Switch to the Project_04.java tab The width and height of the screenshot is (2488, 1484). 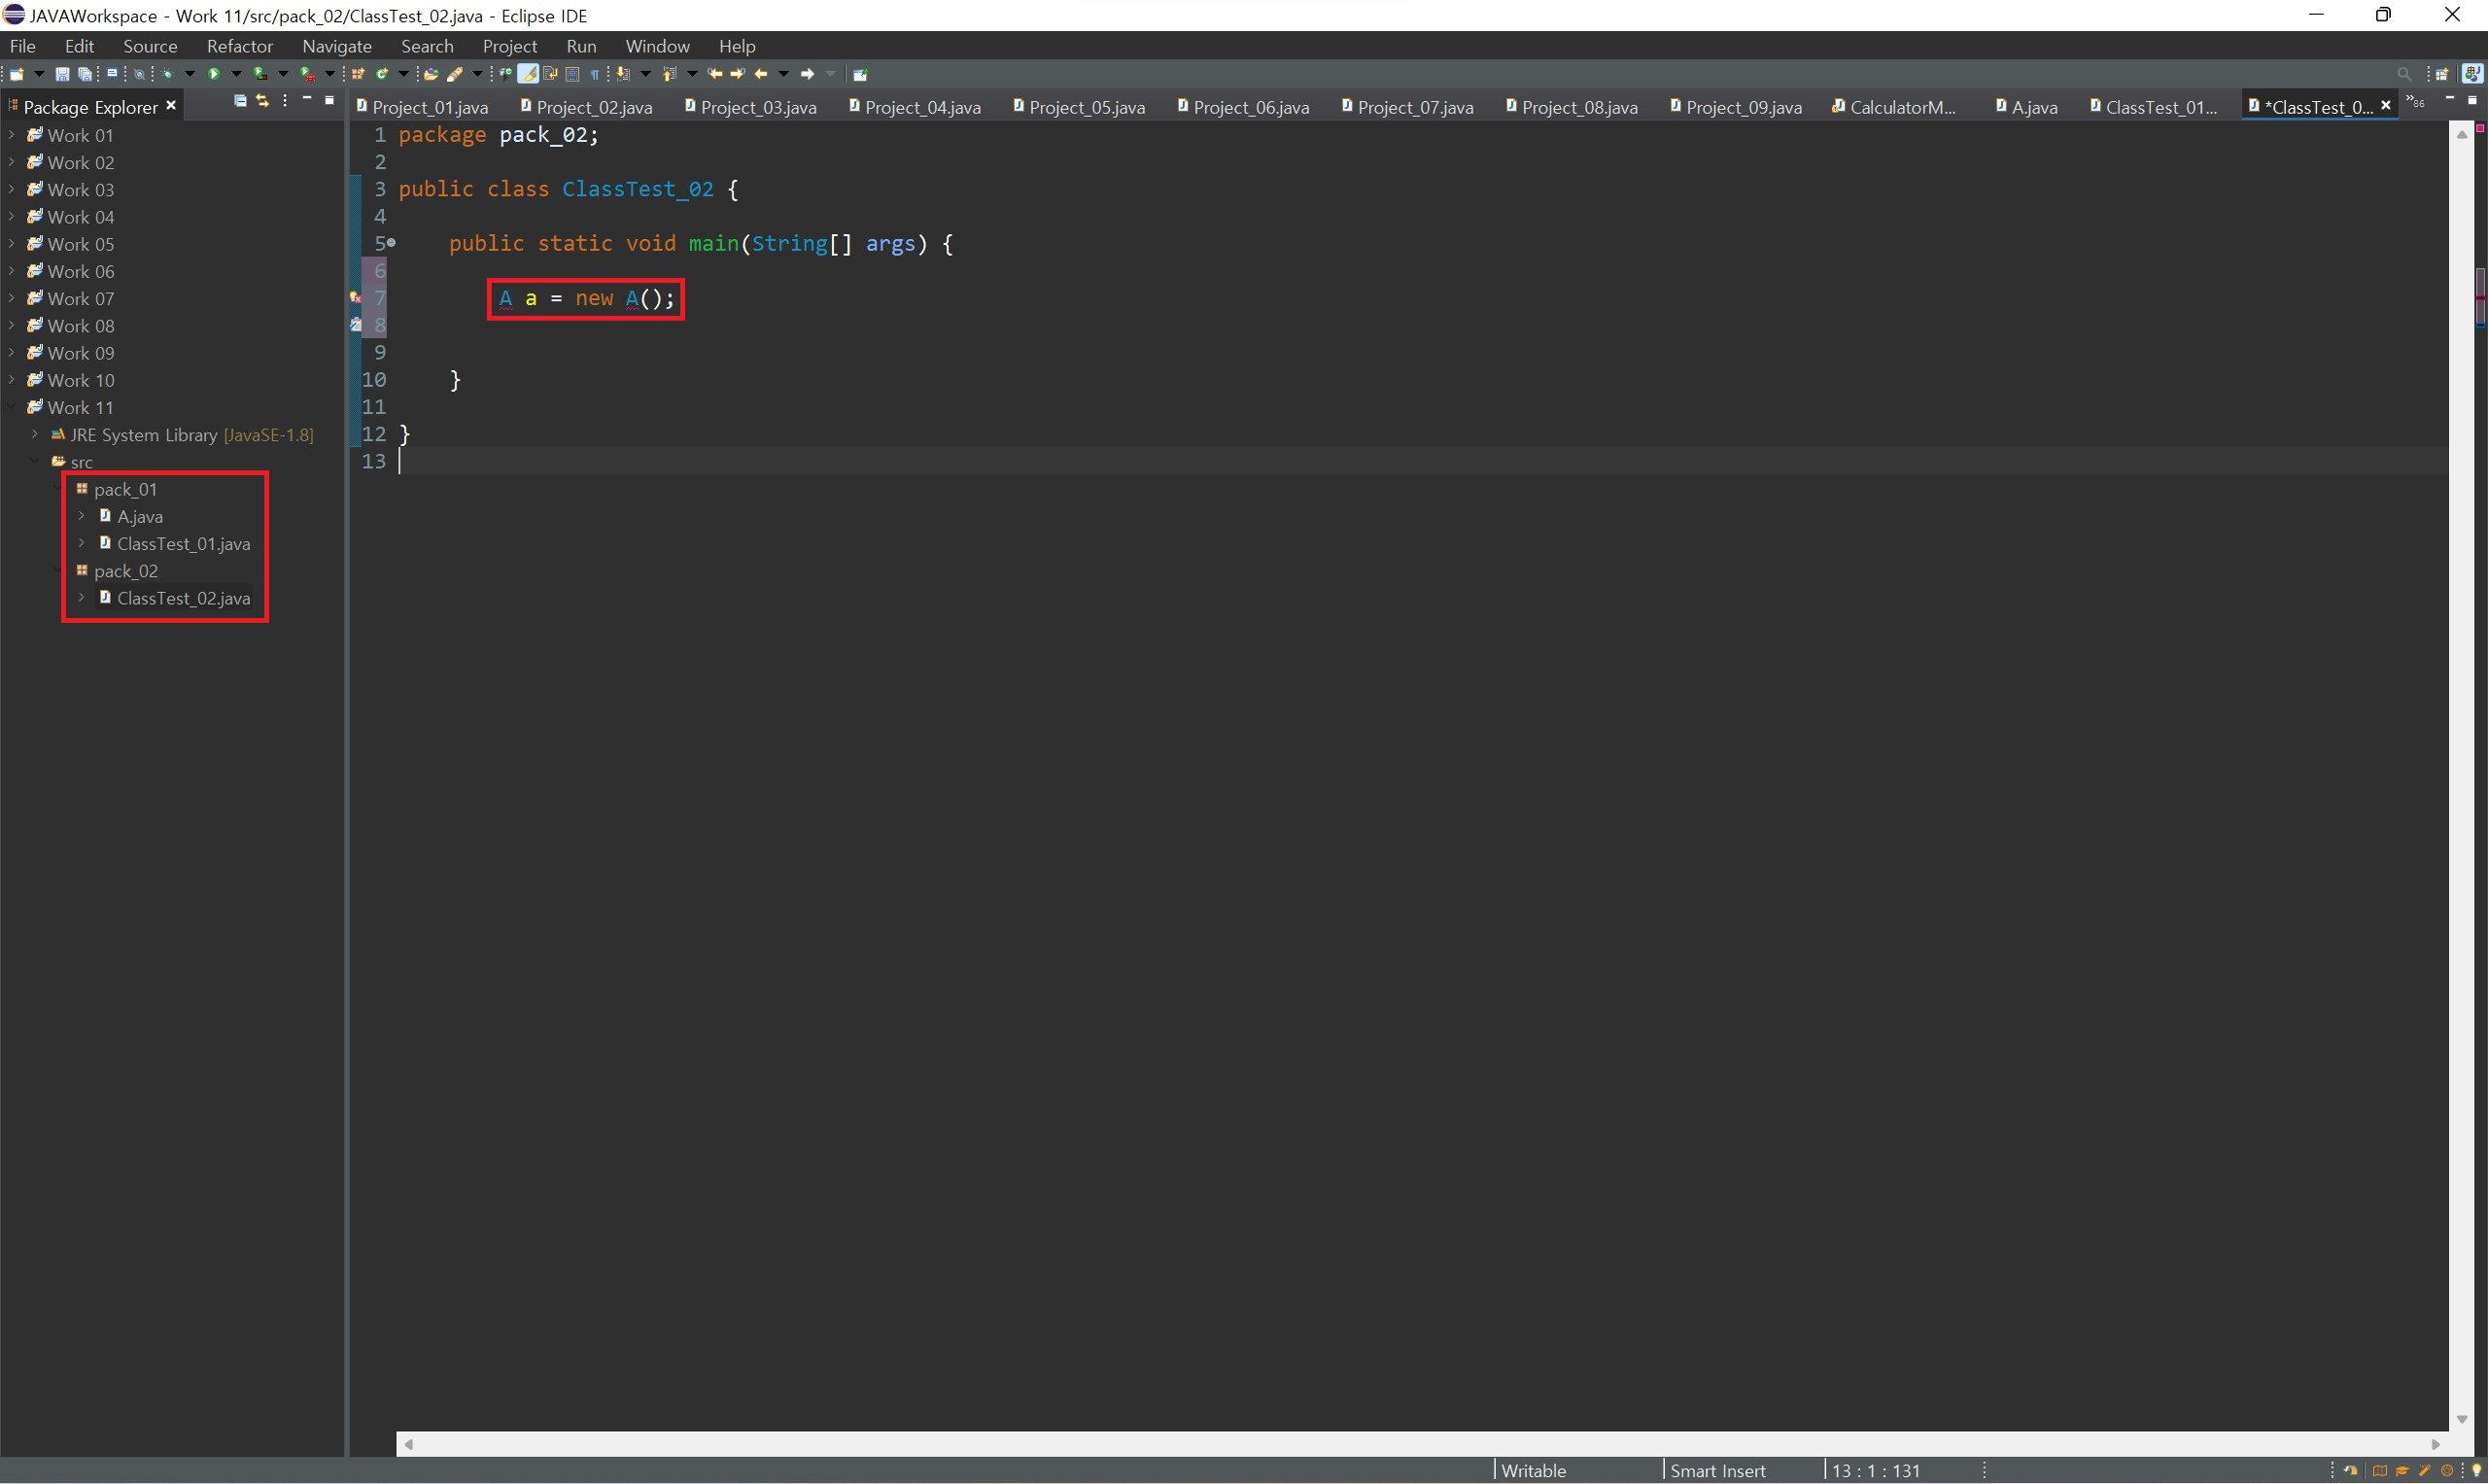(x=921, y=107)
